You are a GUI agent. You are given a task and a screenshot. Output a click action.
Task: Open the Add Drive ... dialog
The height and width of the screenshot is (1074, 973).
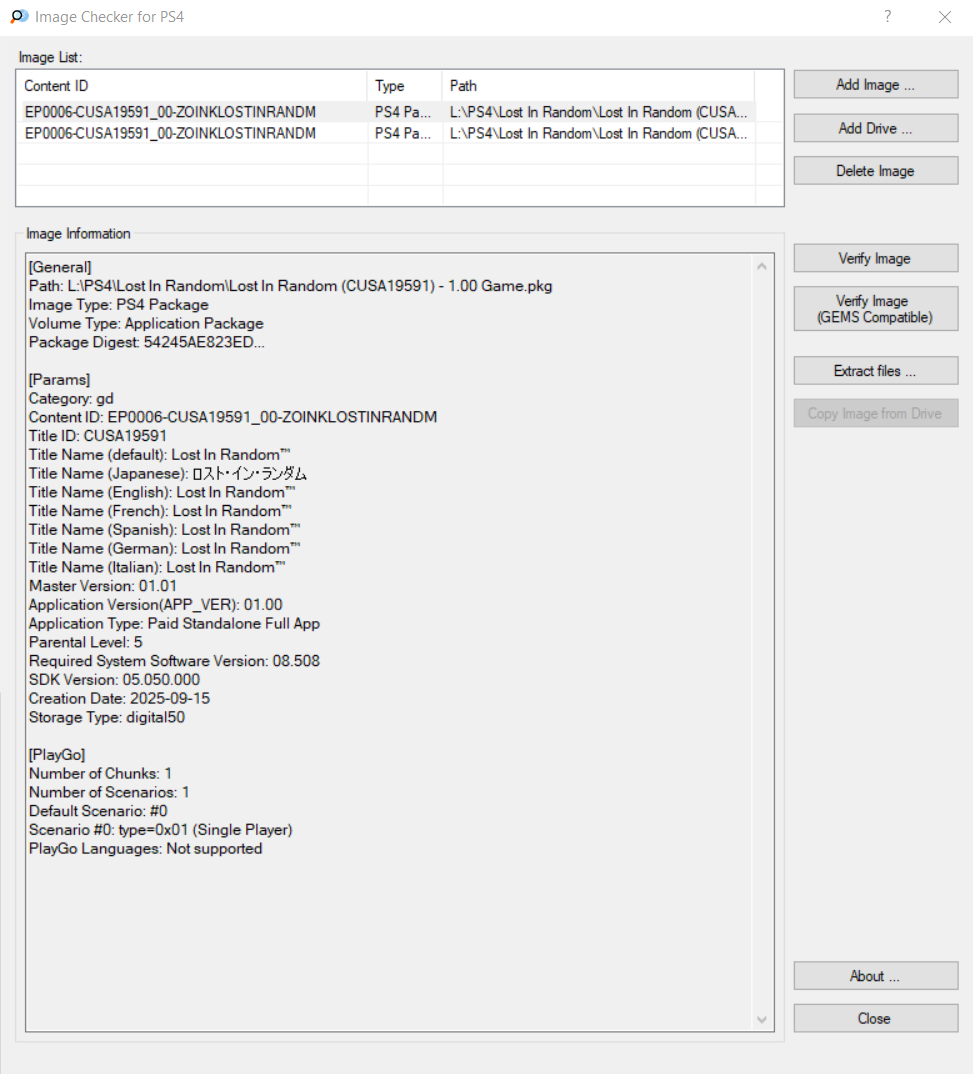coord(876,128)
